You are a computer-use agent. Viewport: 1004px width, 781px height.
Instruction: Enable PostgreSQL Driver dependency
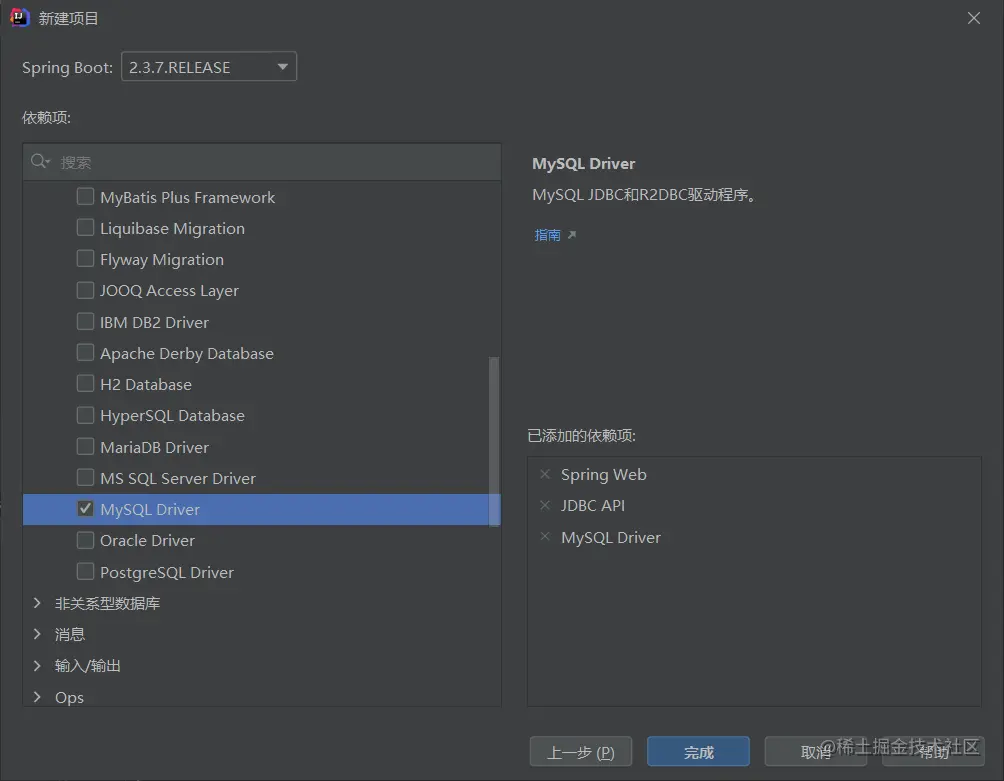[85, 572]
